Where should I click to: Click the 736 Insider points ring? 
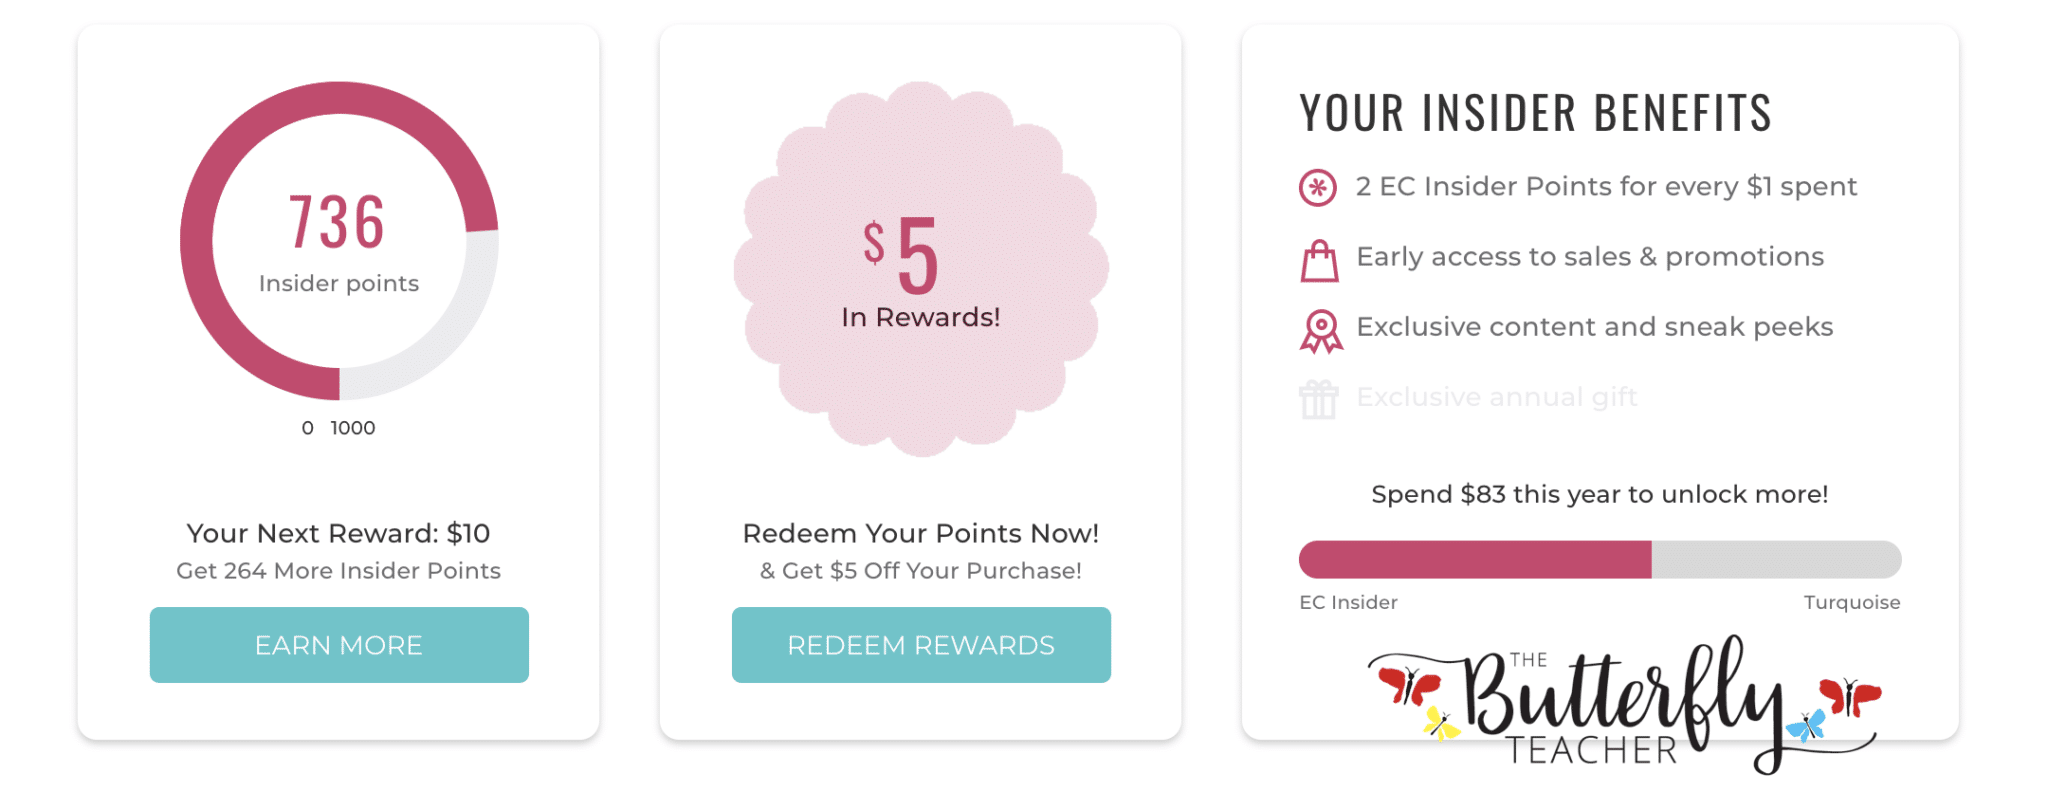339,241
